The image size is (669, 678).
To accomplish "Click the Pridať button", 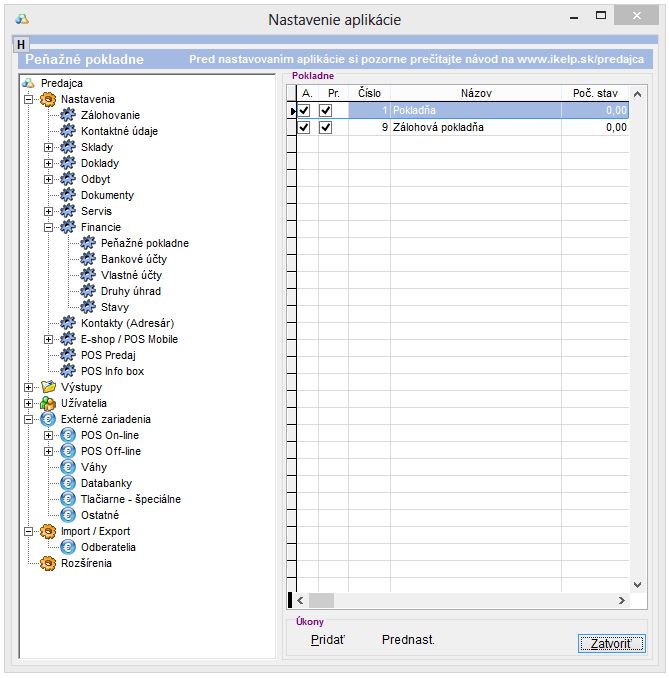I will (x=328, y=640).
